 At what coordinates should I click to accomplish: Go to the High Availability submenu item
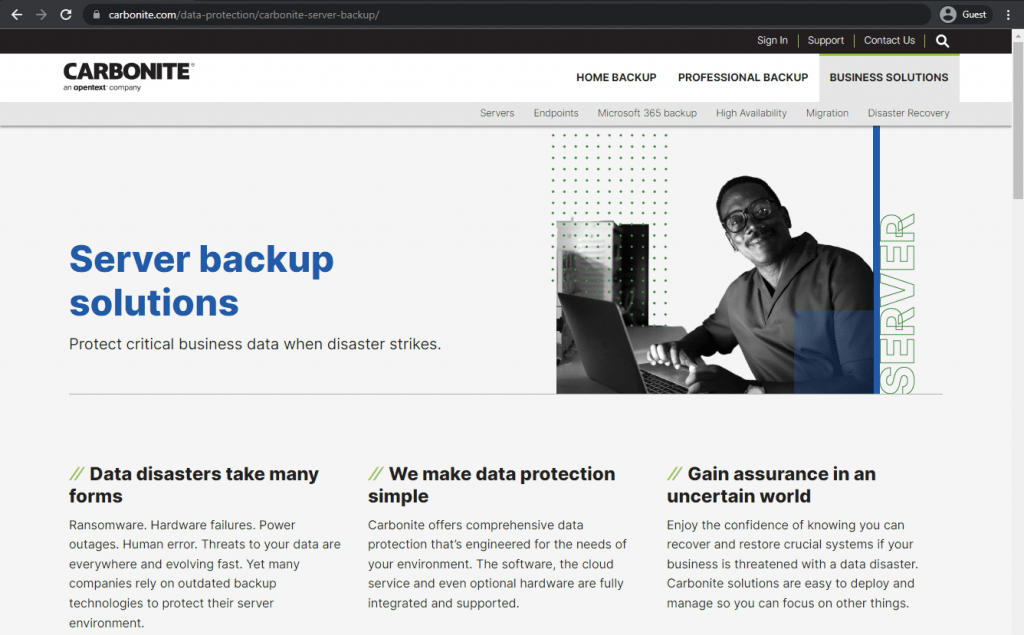pyautogui.click(x=751, y=113)
